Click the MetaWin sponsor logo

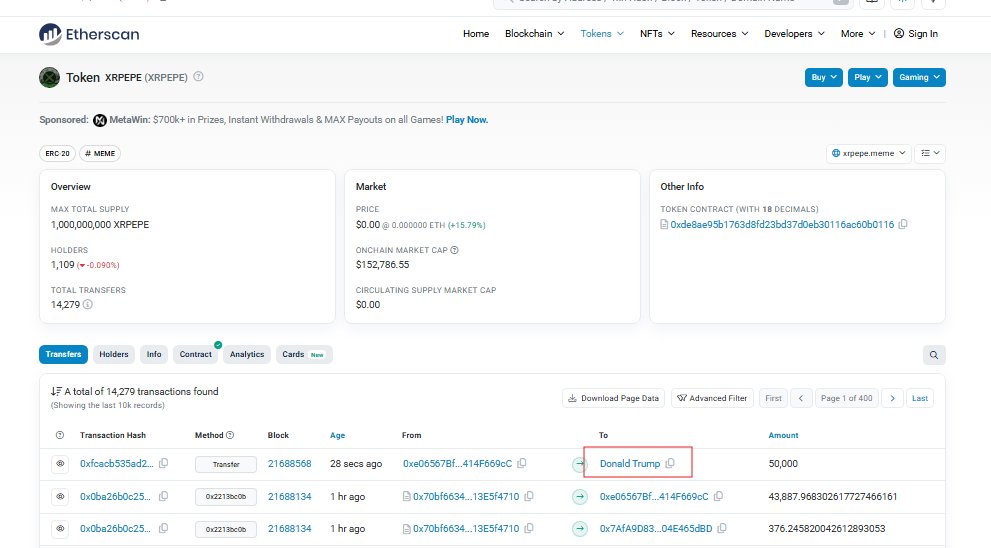click(100, 120)
